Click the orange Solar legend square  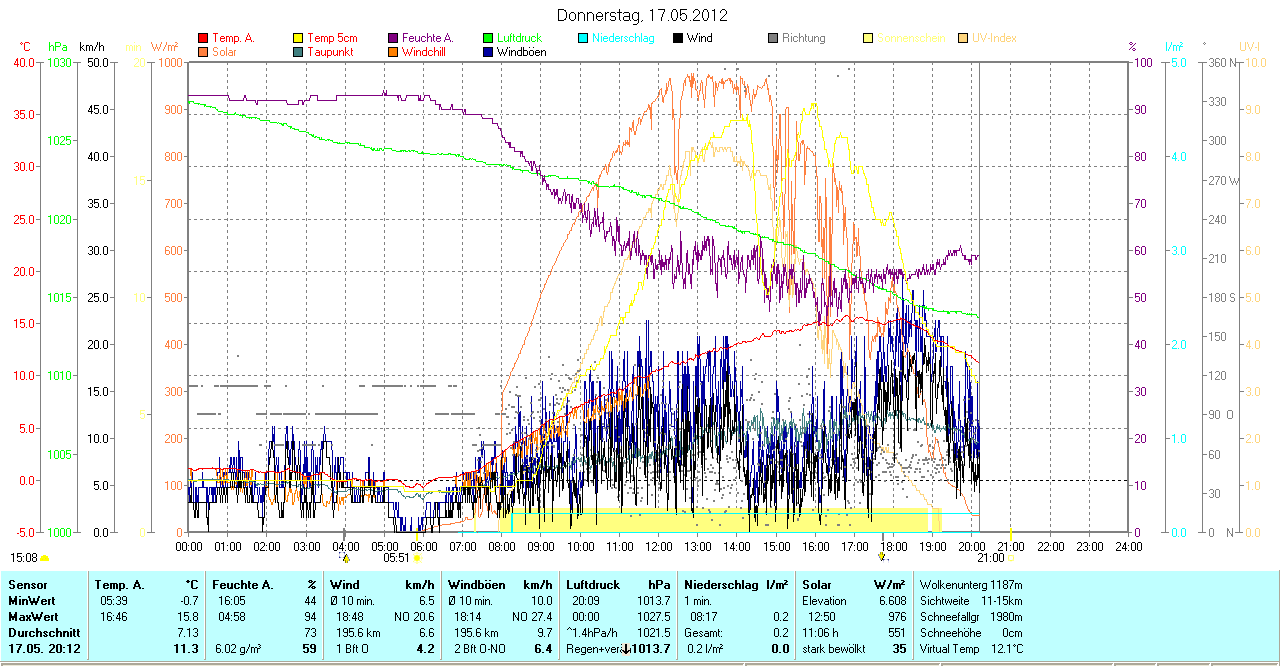(x=204, y=52)
